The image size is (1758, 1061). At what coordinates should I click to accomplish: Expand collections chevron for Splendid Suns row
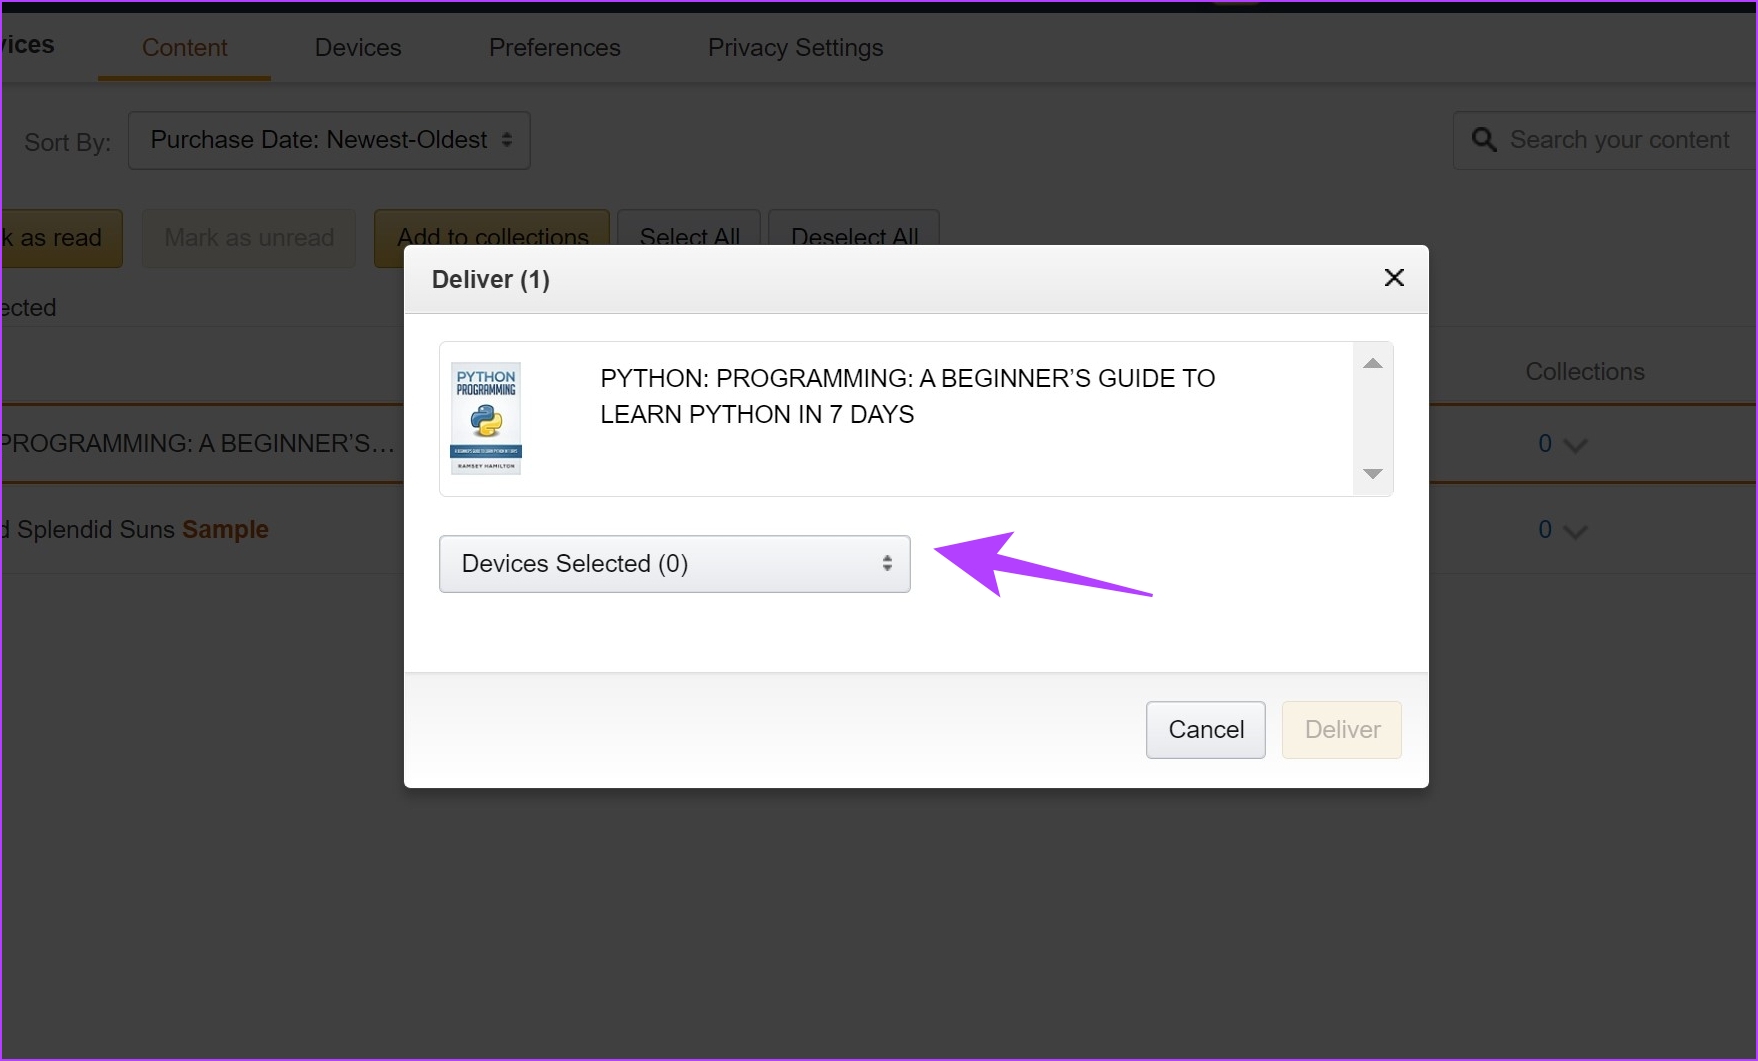(x=1575, y=531)
